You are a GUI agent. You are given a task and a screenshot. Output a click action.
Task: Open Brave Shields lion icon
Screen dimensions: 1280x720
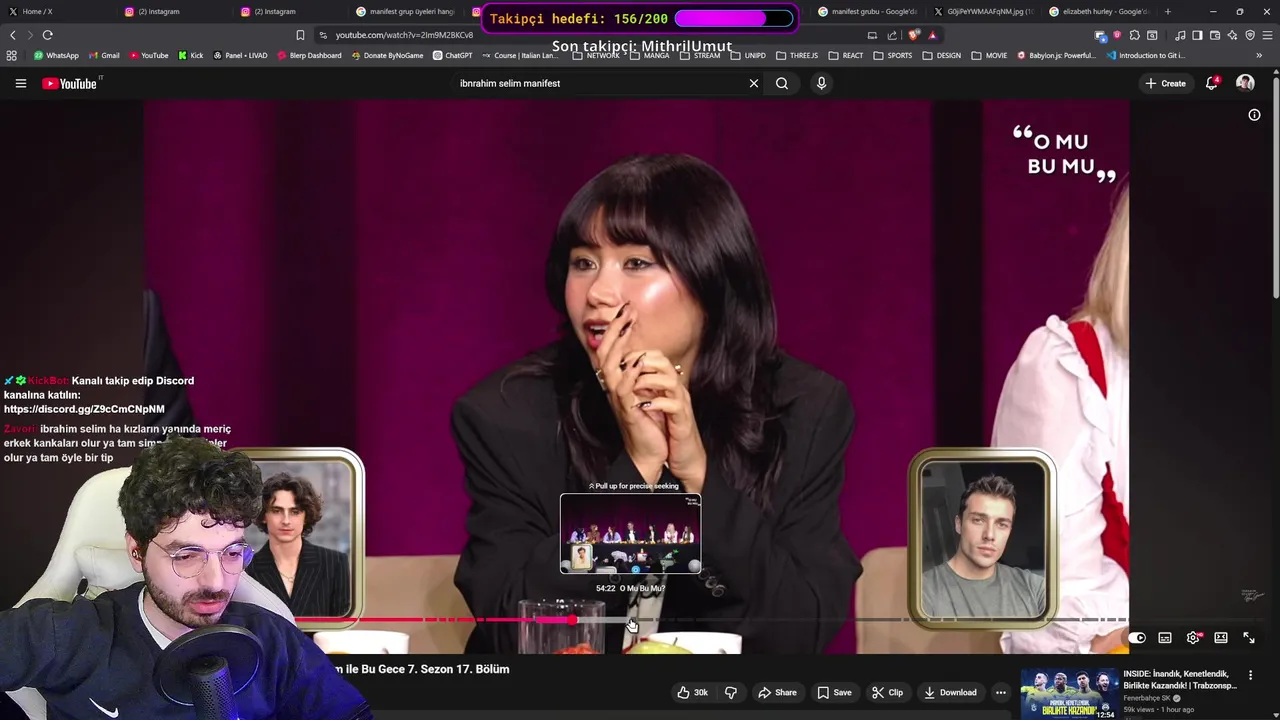(914, 35)
